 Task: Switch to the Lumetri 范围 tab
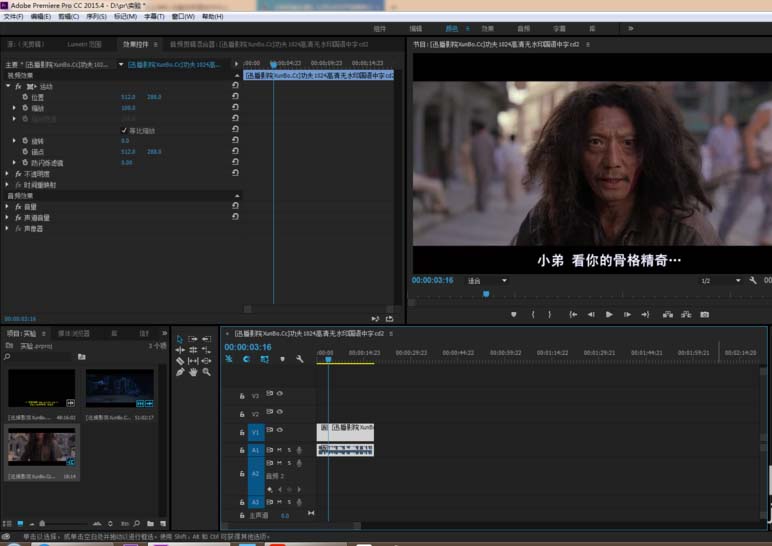click(x=83, y=45)
